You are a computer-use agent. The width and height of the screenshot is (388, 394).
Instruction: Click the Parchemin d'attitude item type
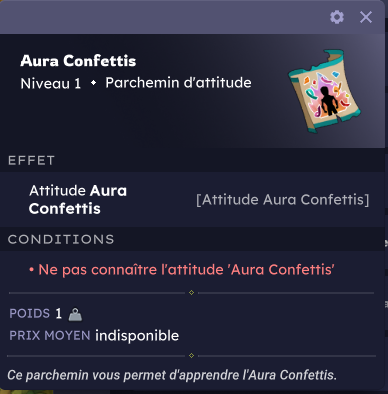click(x=178, y=83)
